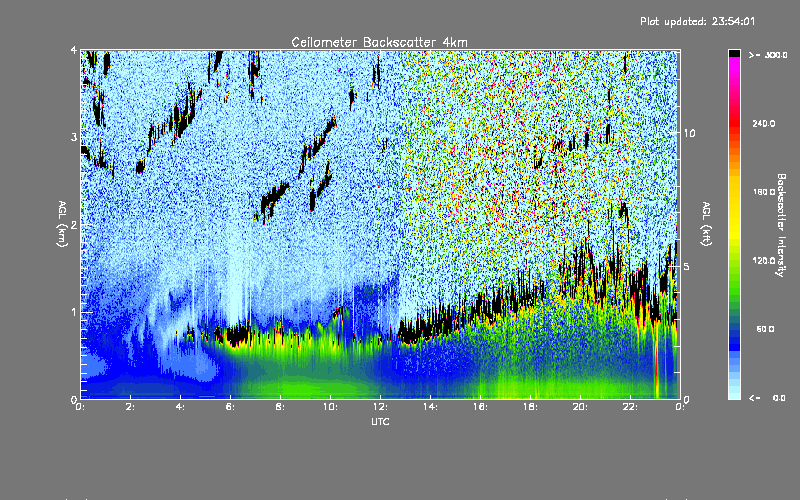The height and width of the screenshot is (500, 800).
Task: Click the '8:' UTC hour tick label
Action: click(280, 407)
